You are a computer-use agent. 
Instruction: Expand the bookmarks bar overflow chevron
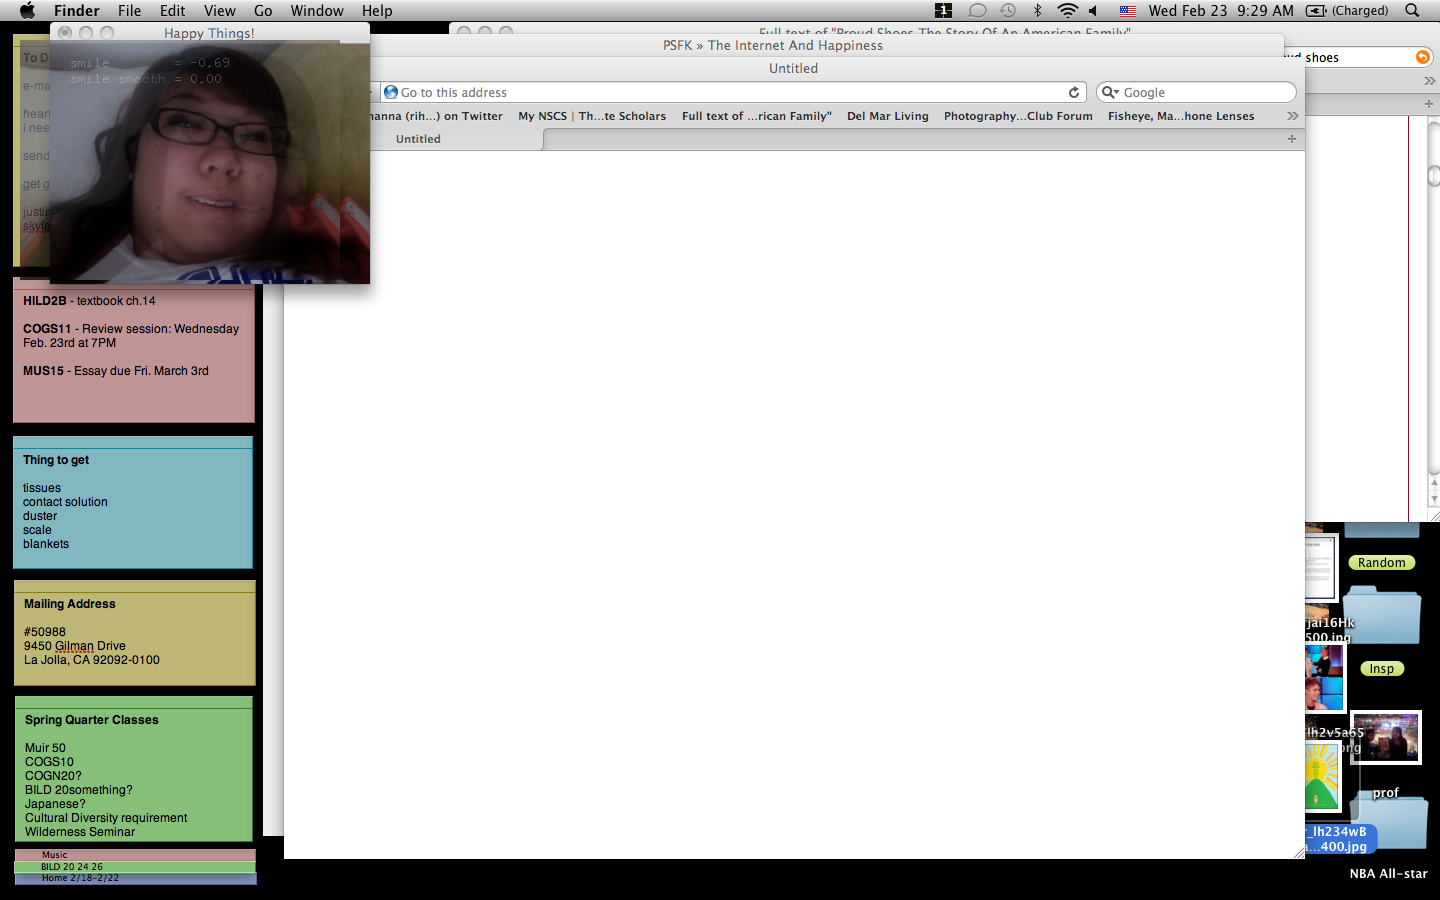pyautogui.click(x=1292, y=116)
